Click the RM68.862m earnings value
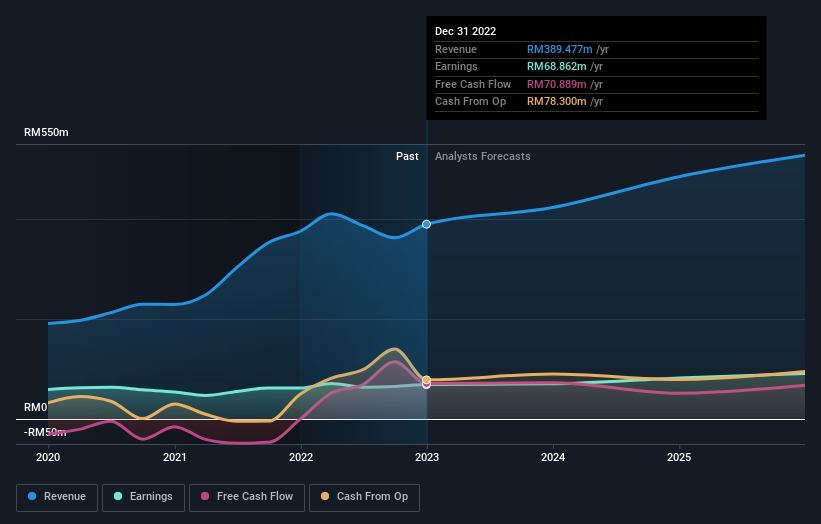The image size is (821, 524). point(557,66)
